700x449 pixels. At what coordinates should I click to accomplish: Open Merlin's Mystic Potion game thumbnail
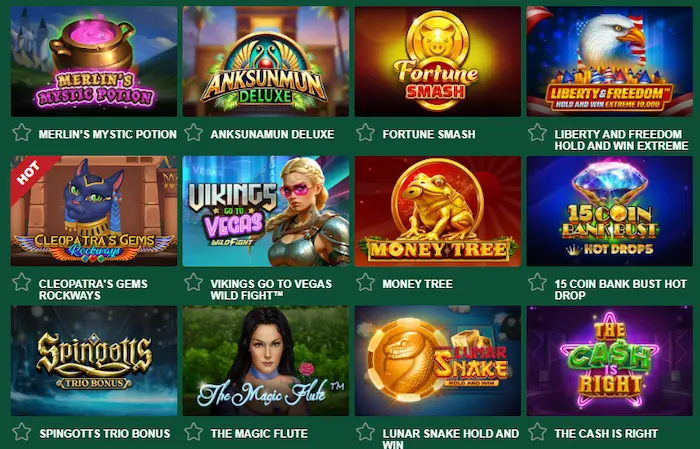coord(94,62)
